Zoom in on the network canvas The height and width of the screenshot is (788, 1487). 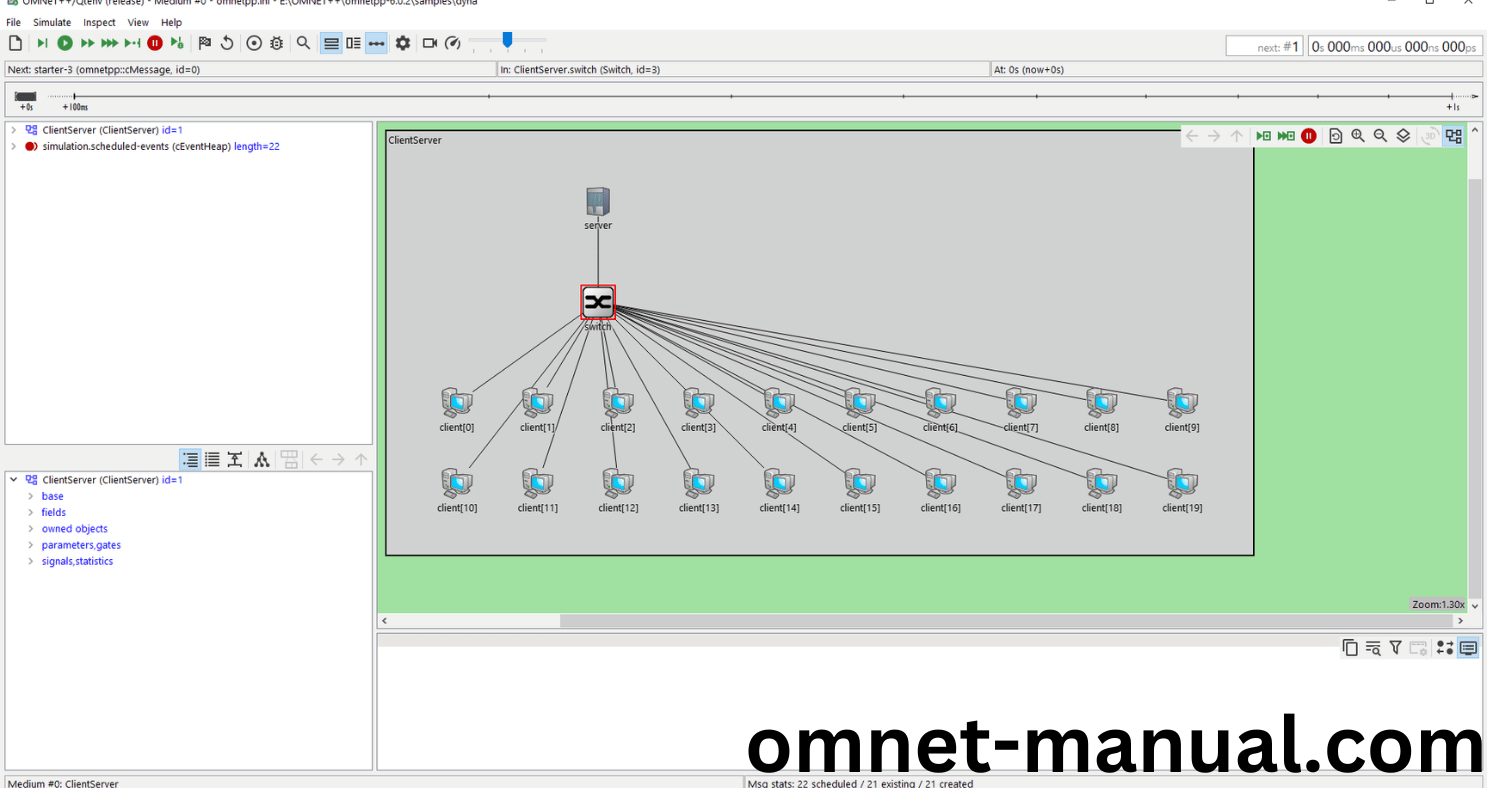1358,136
